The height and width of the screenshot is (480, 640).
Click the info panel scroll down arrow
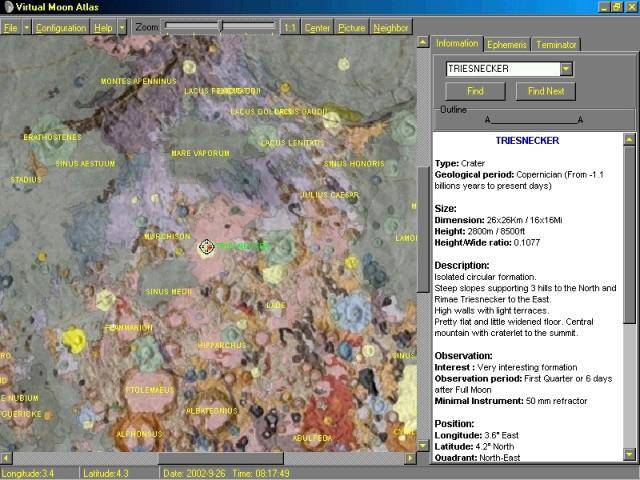click(629, 454)
